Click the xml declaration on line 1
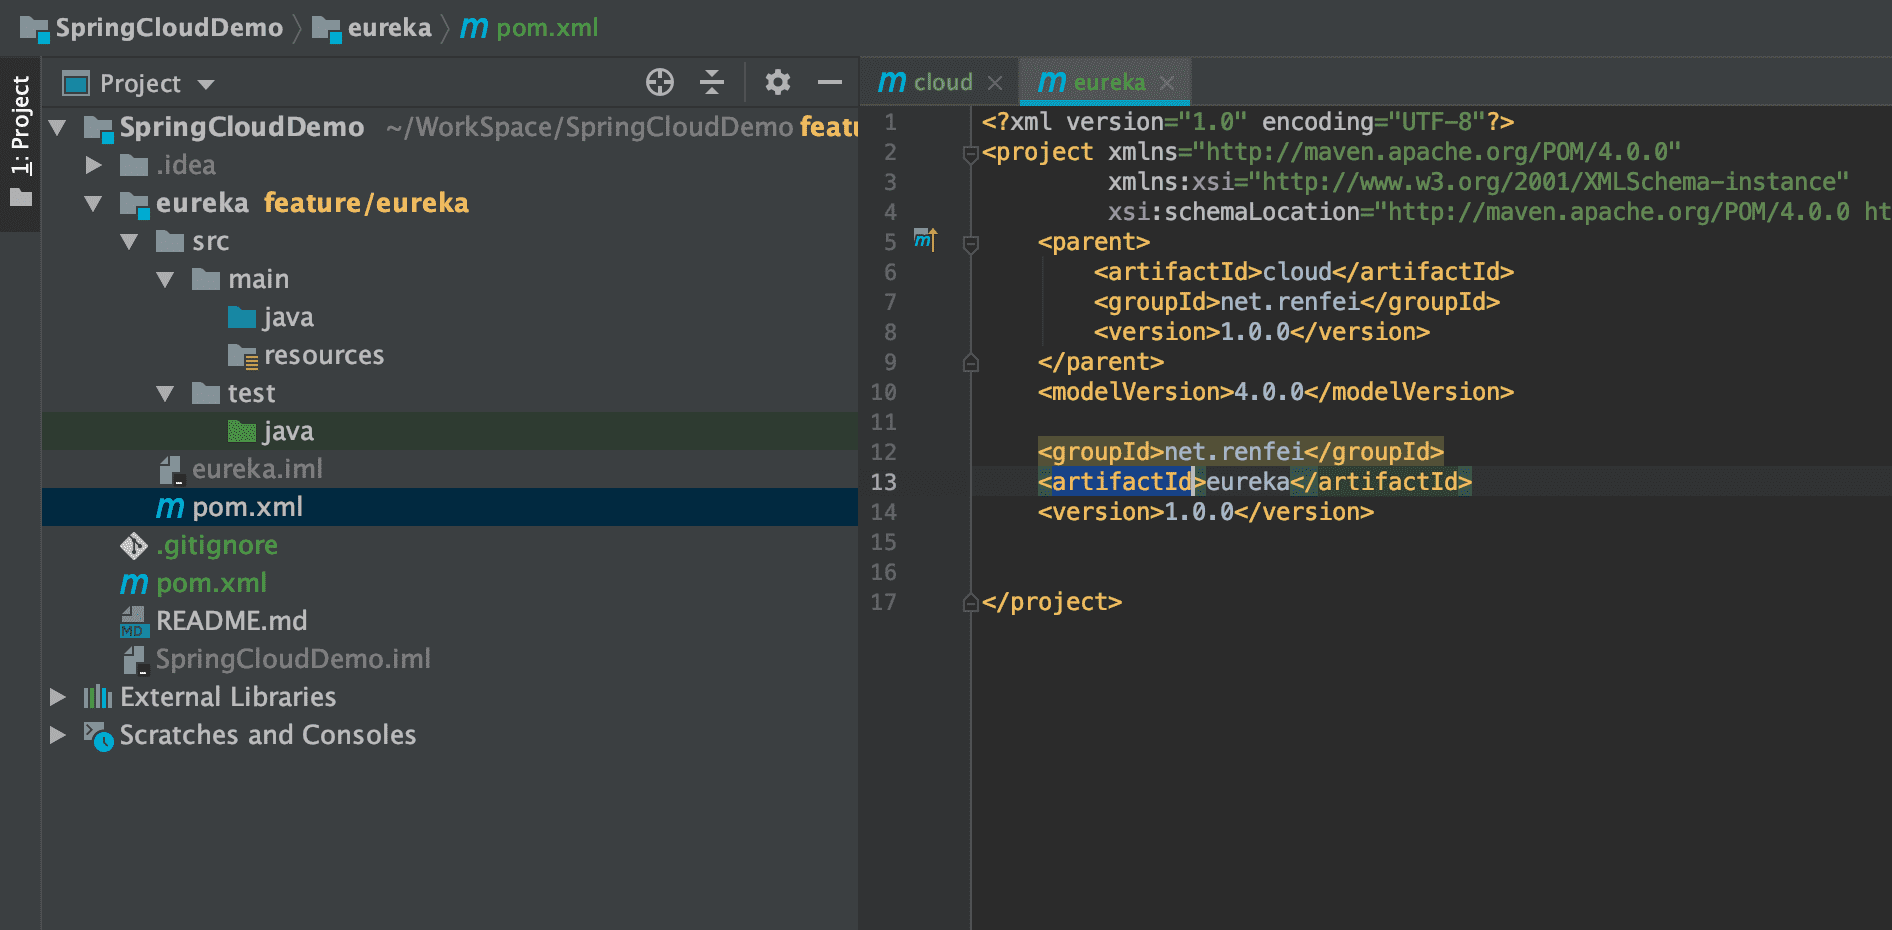 click(1248, 122)
